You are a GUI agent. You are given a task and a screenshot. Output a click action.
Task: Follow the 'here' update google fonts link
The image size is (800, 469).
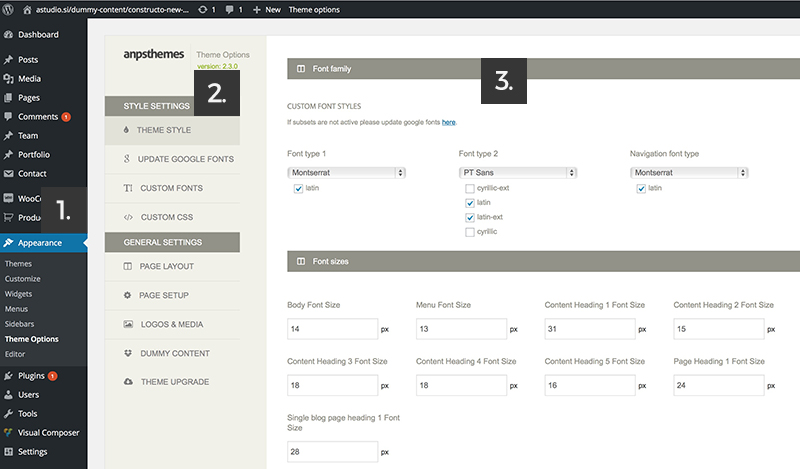point(448,122)
